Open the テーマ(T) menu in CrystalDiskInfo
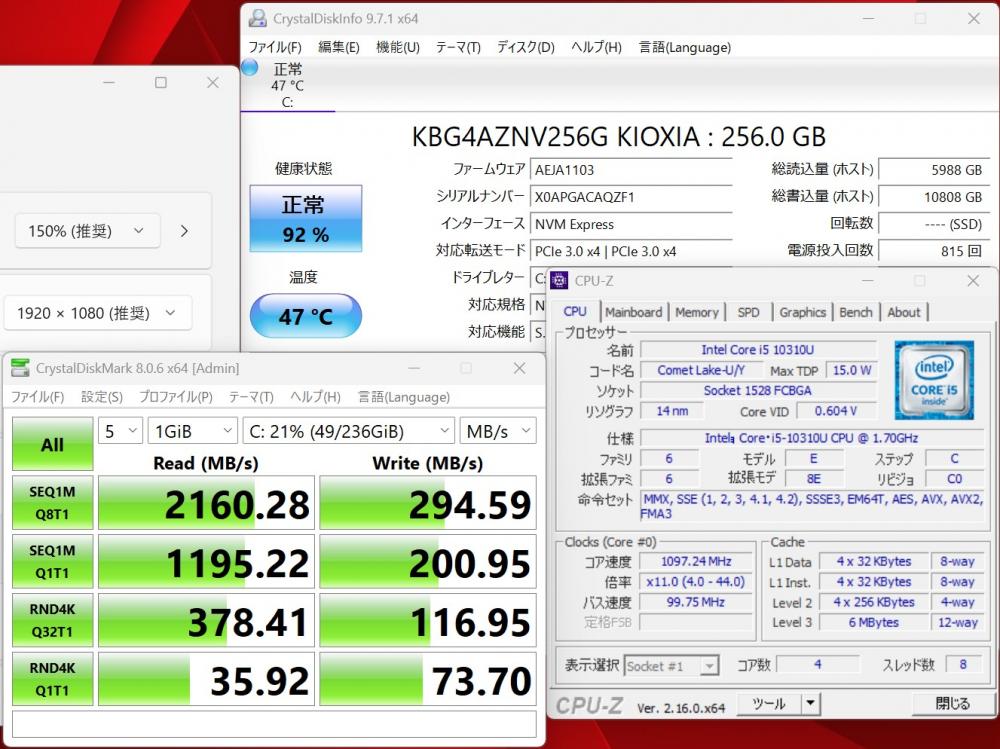The width and height of the screenshot is (1000, 749). pyautogui.click(x=458, y=47)
